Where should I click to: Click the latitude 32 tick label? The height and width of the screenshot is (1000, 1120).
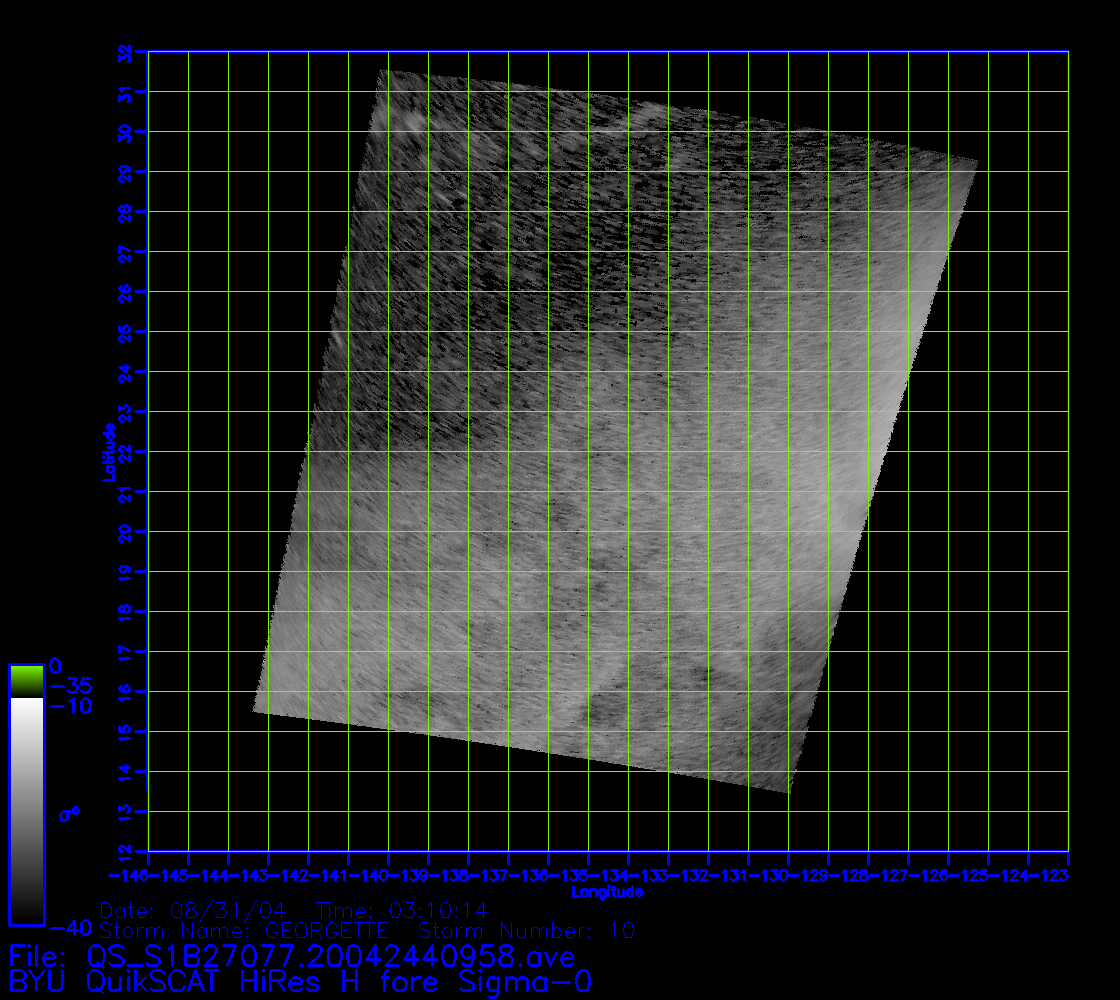[124, 52]
